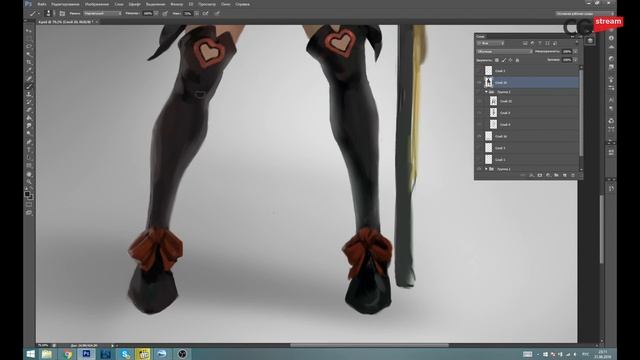This screenshot has height=360, width=640.
Task: Open the layer fill slider arrow
Action: (x=576, y=60)
